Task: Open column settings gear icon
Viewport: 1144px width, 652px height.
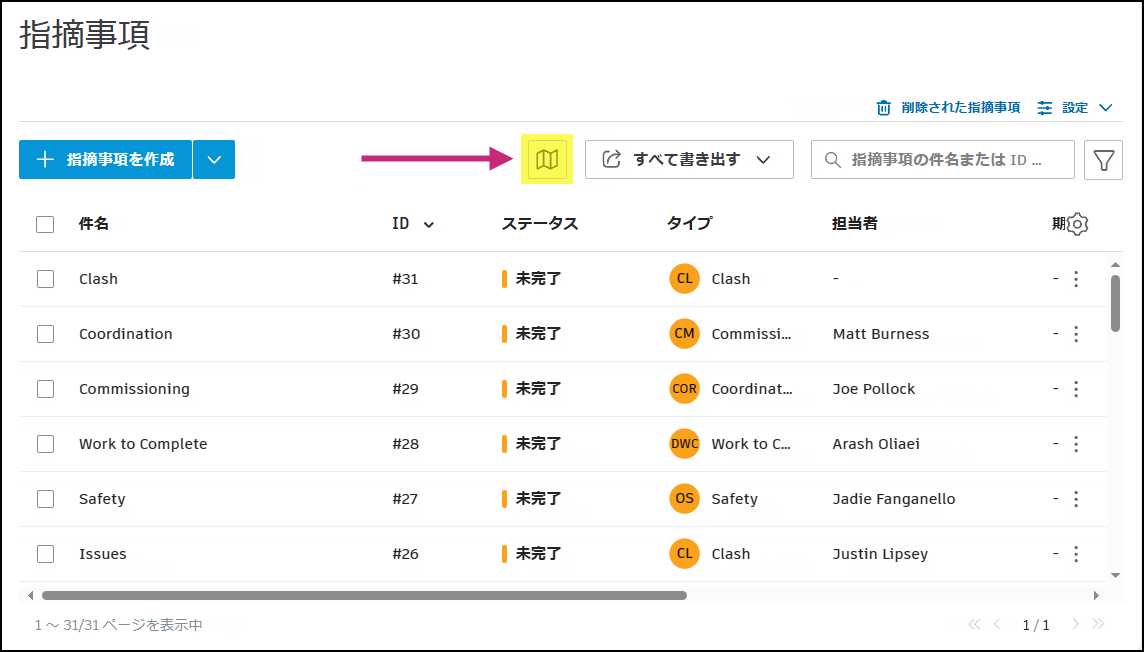Action: tap(1077, 225)
